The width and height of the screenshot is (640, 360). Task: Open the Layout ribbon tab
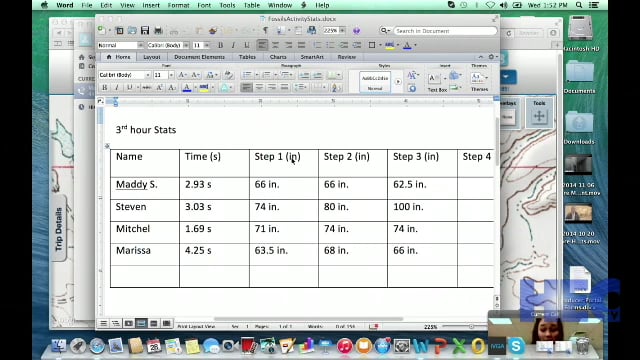[151, 57]
